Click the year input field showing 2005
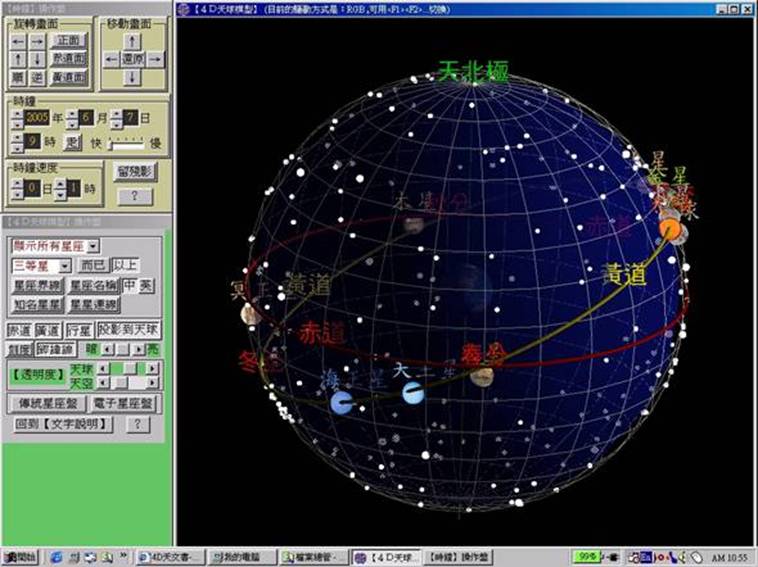758x567 pixels. pyautogui.click(x=37, y=118)
